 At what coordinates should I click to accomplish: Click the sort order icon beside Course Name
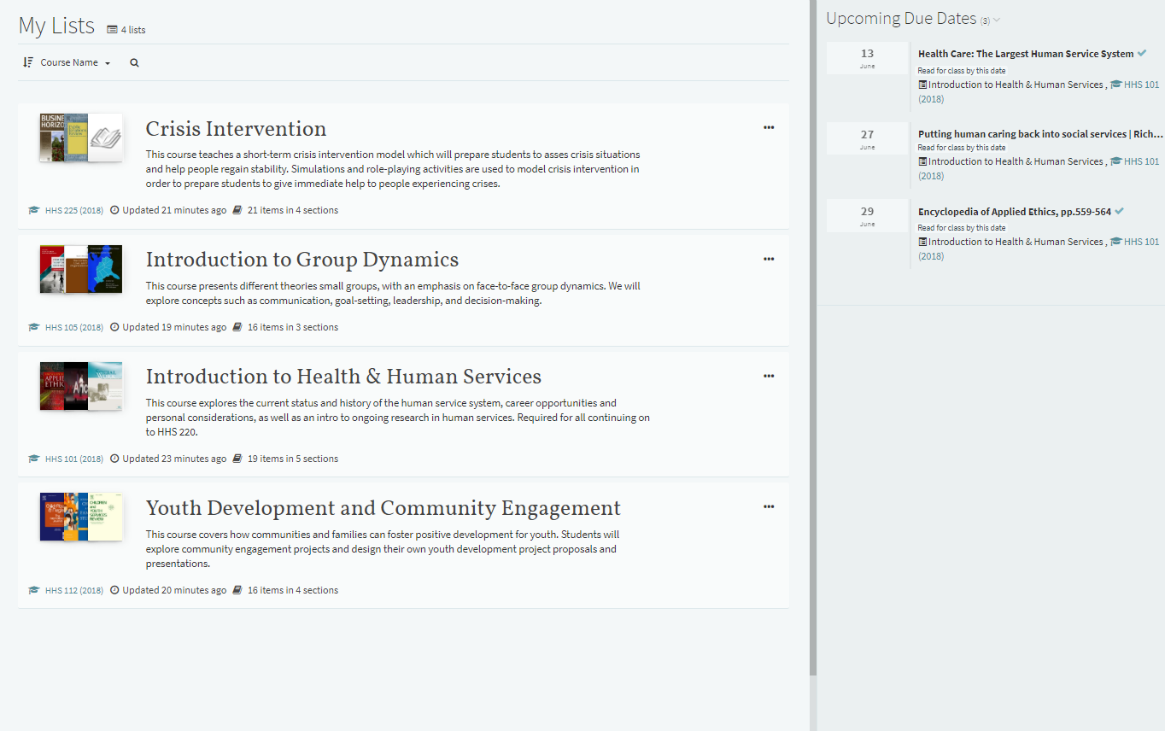click(x=28, y=63)
